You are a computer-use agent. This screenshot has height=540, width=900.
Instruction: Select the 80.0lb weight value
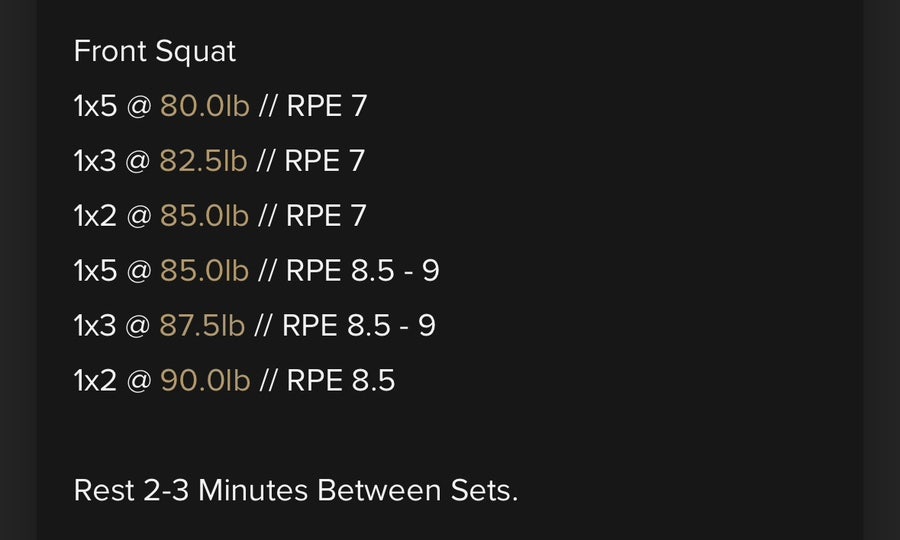(x=204, y=106)
